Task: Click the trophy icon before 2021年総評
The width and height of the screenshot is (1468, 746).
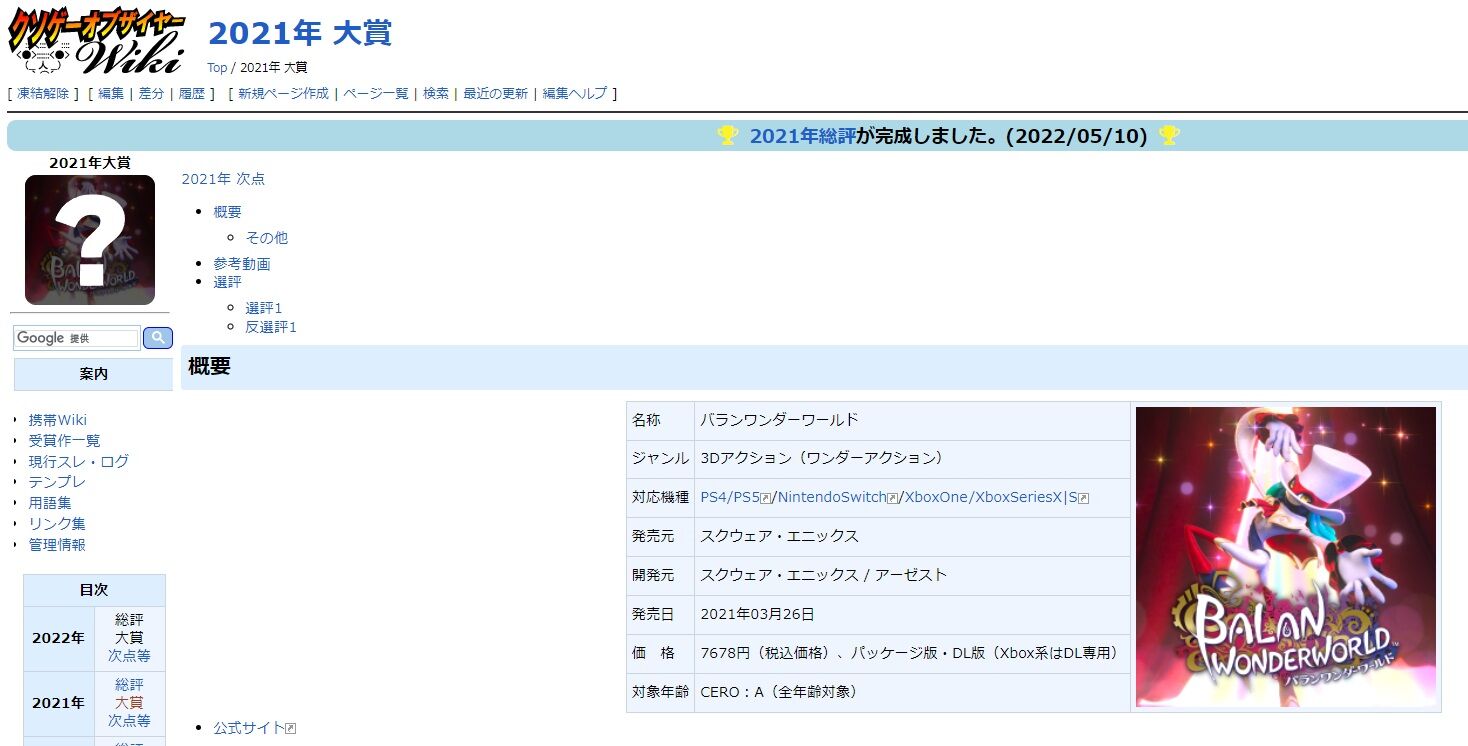Action: click(x=728, y=135)
